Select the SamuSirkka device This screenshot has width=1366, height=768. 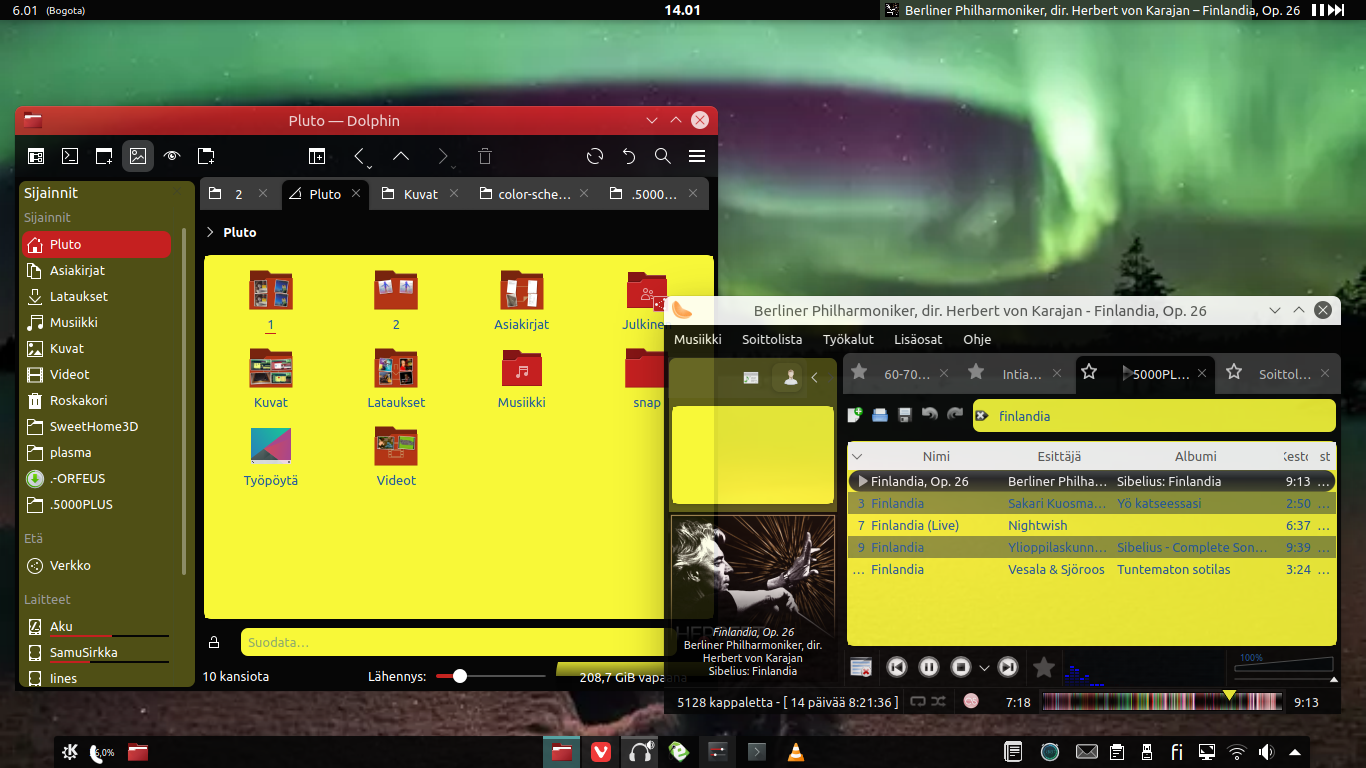pyautogui.click(x=96, y=652)
